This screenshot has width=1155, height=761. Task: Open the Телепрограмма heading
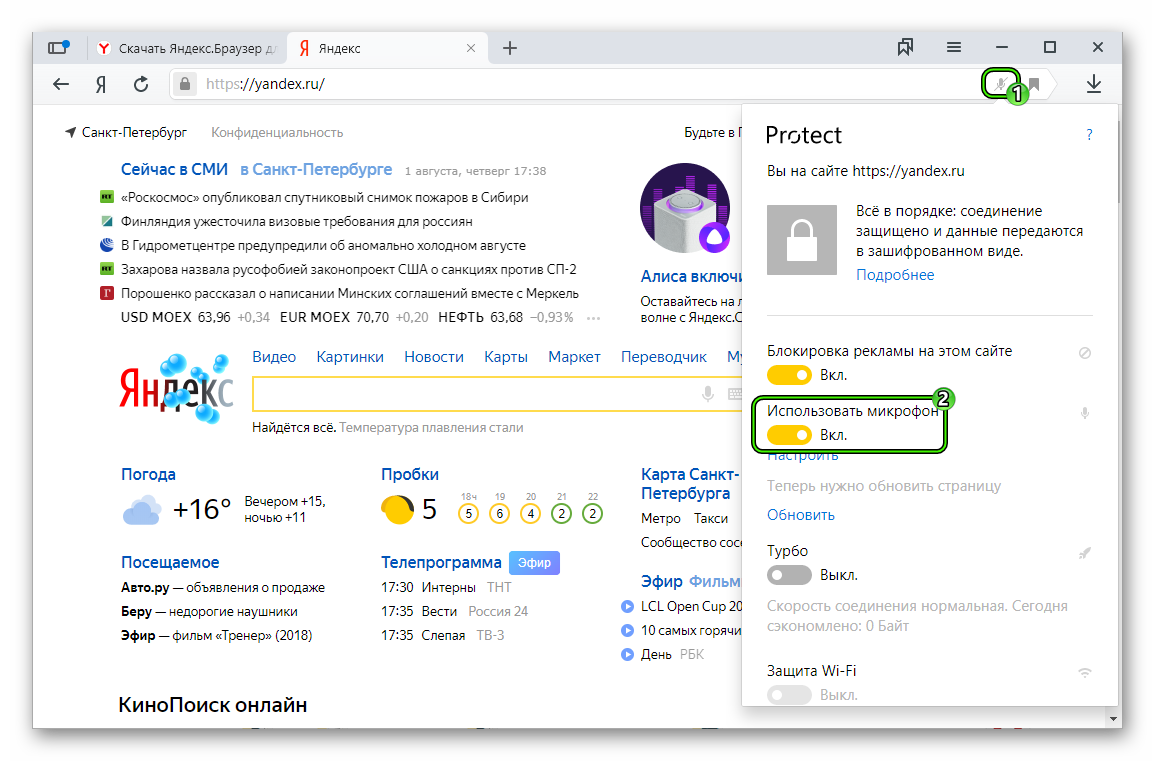440,563
